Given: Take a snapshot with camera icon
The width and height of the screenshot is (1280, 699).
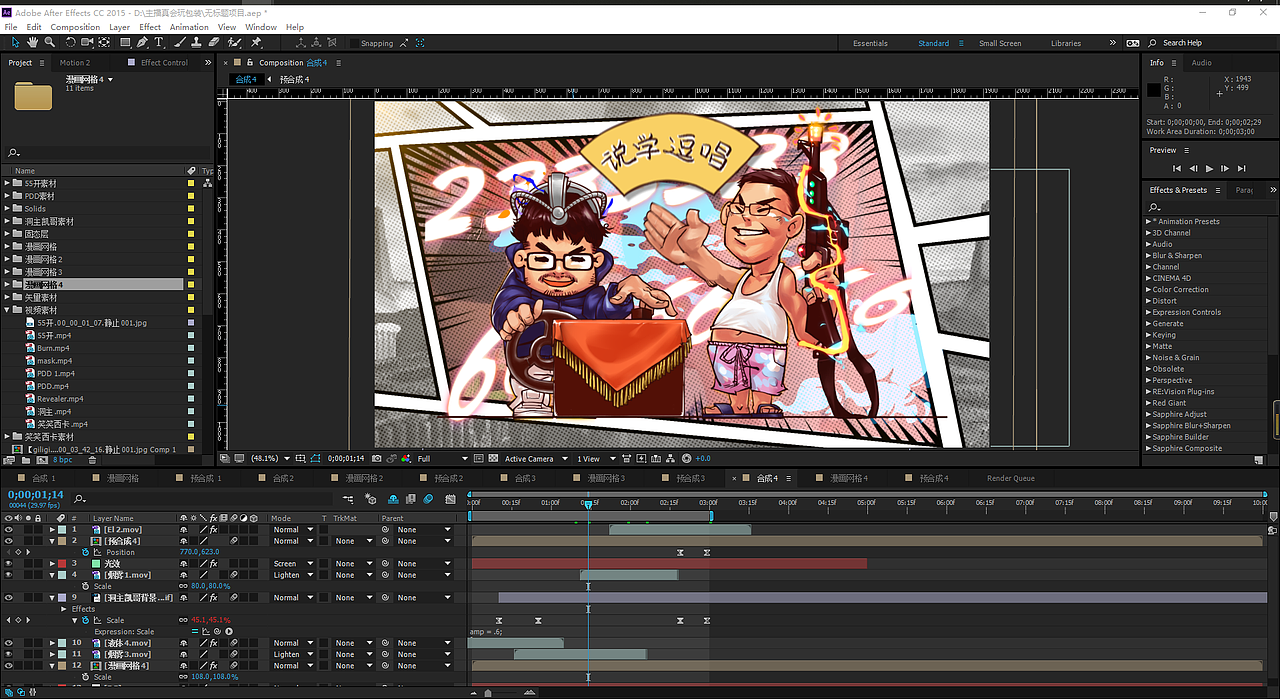Looking at the screenshot, I should click(377, 459).
